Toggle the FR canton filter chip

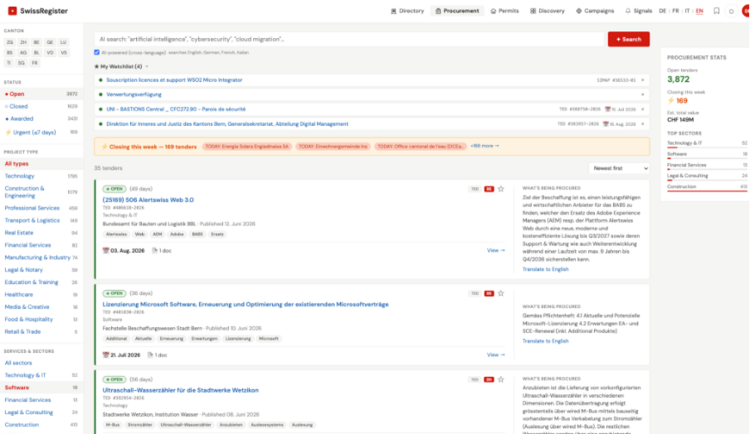[x=34, y=63]
